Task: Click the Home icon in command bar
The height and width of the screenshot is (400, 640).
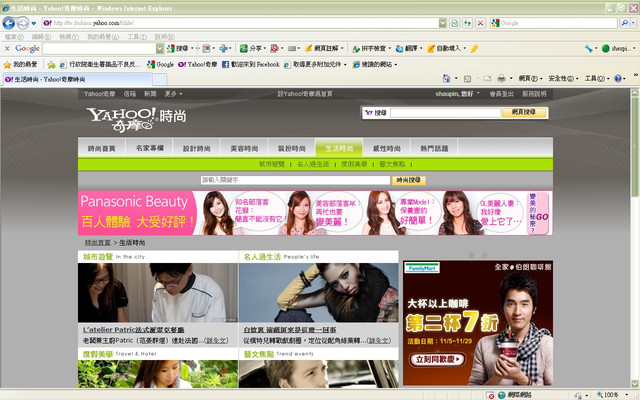Action: click(x=447, y=78)
